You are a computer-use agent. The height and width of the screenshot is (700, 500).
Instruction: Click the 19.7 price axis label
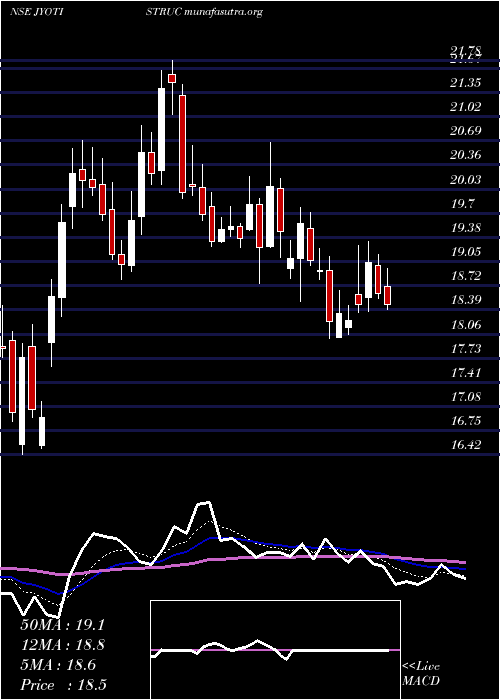[x=462, y=204]
